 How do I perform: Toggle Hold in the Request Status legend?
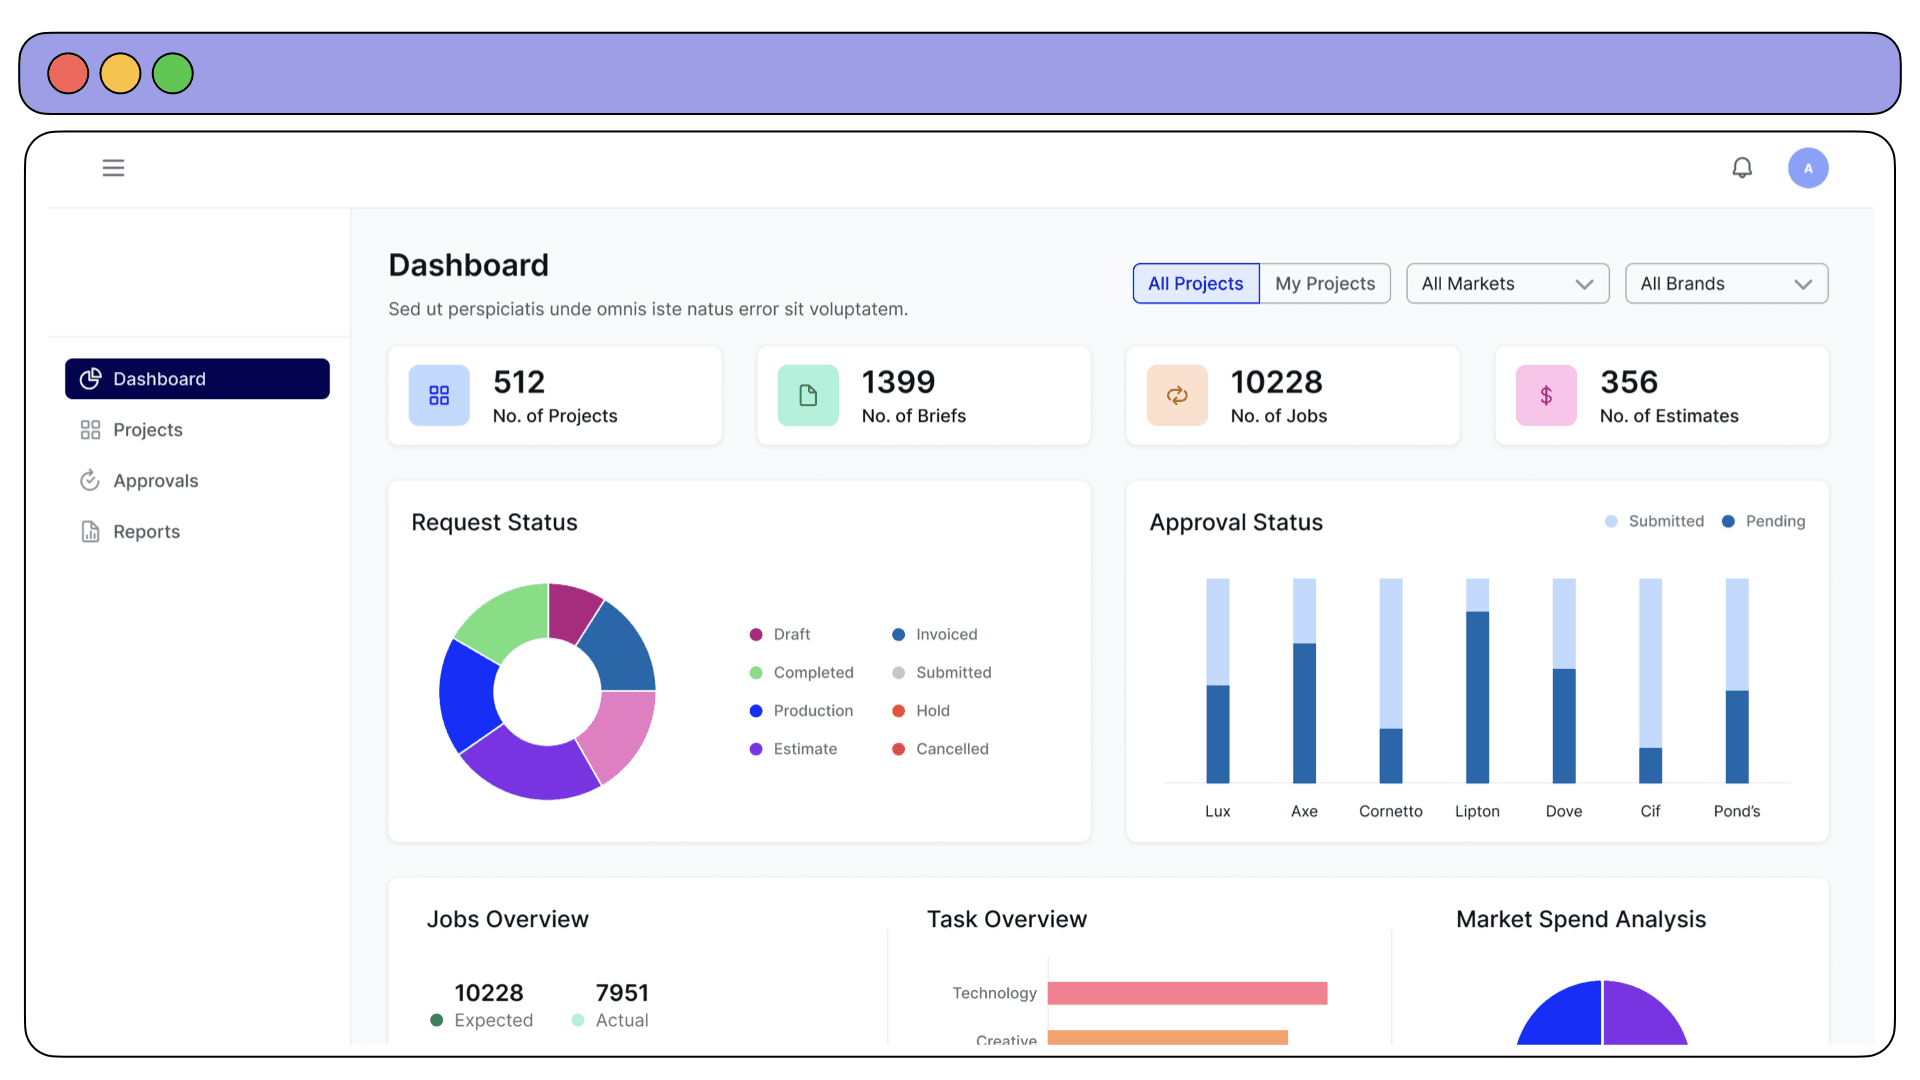click(920, 711)
